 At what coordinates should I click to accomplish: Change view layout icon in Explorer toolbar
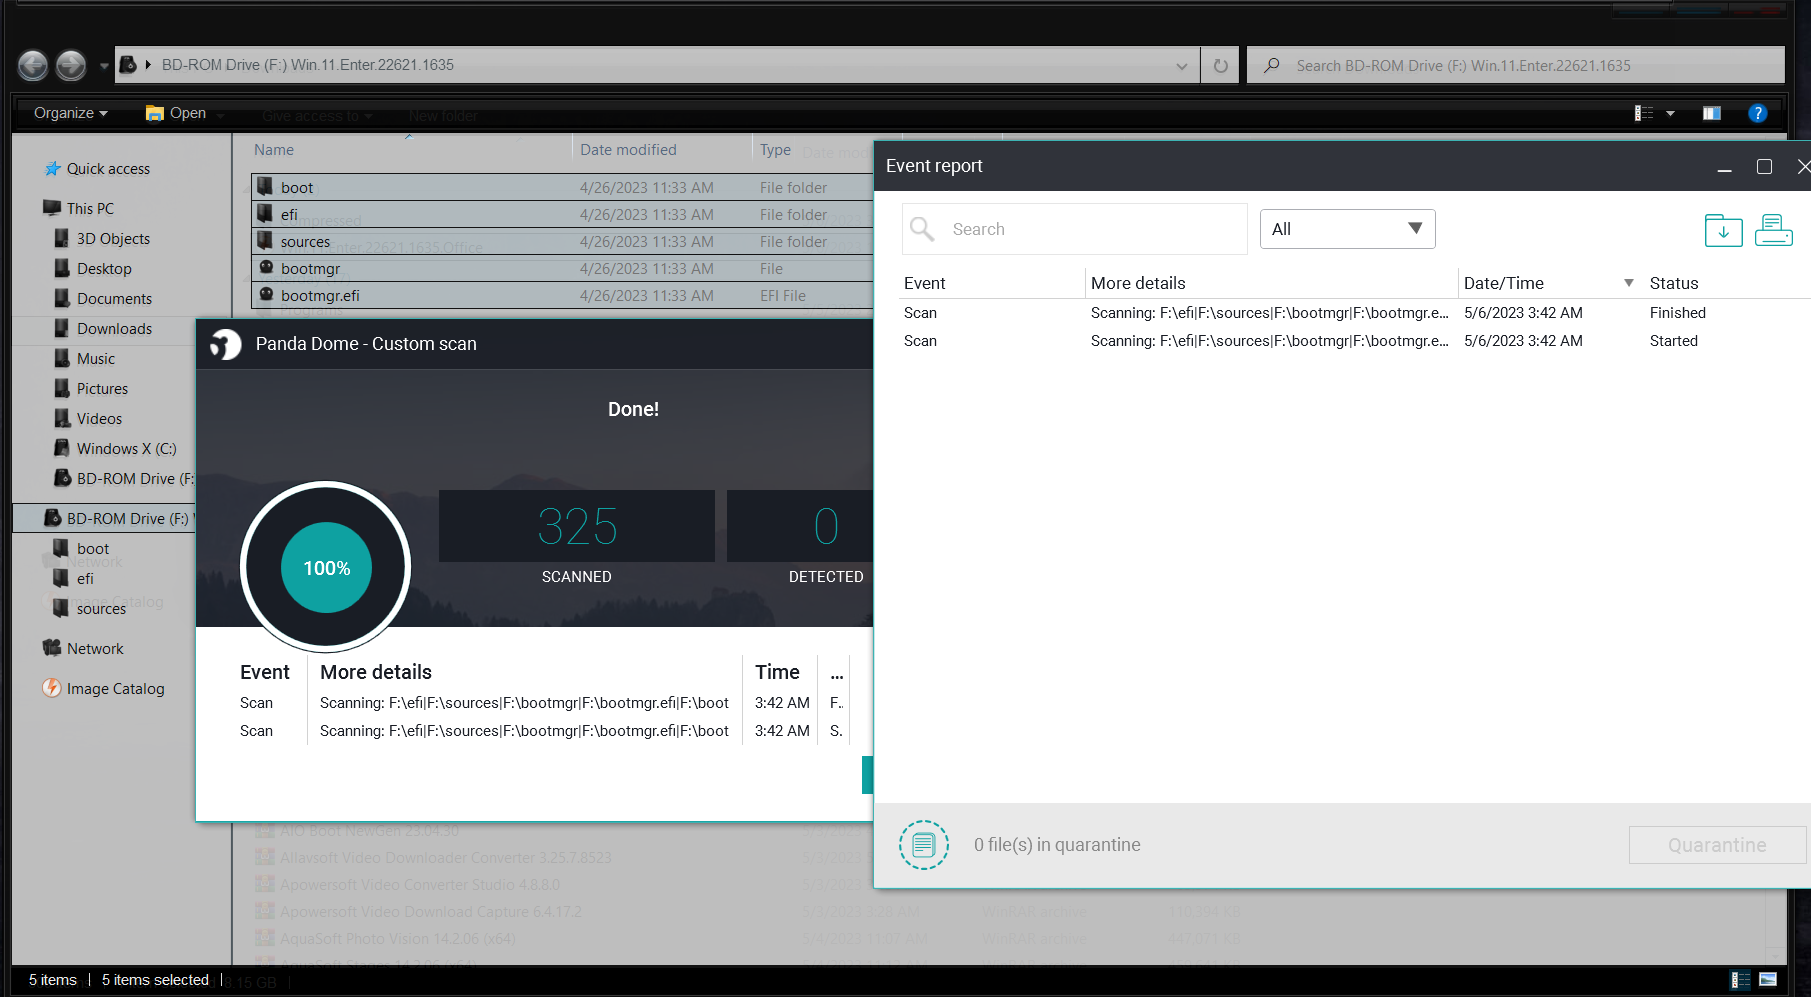tap(1644, 113)
